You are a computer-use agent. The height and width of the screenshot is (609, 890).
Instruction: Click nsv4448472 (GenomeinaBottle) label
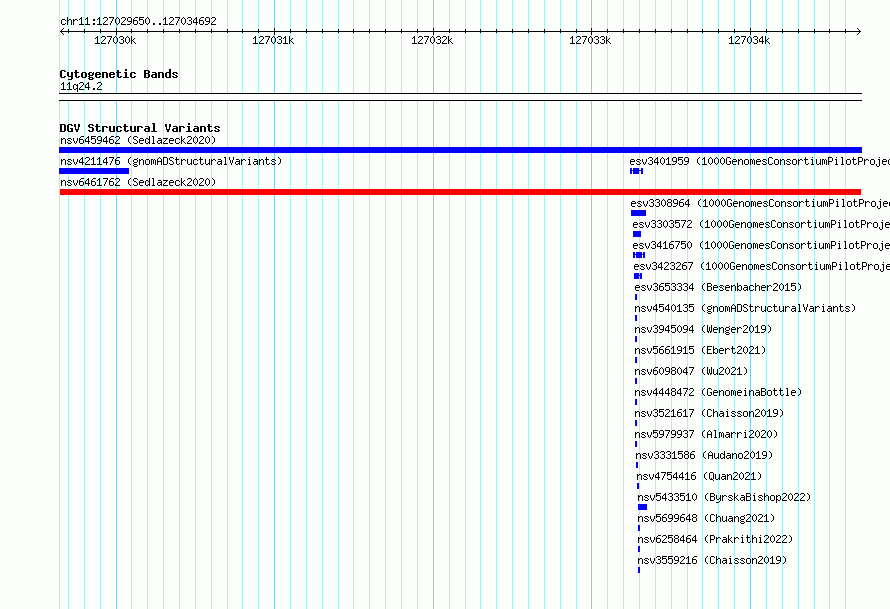[x=718, y=392]
